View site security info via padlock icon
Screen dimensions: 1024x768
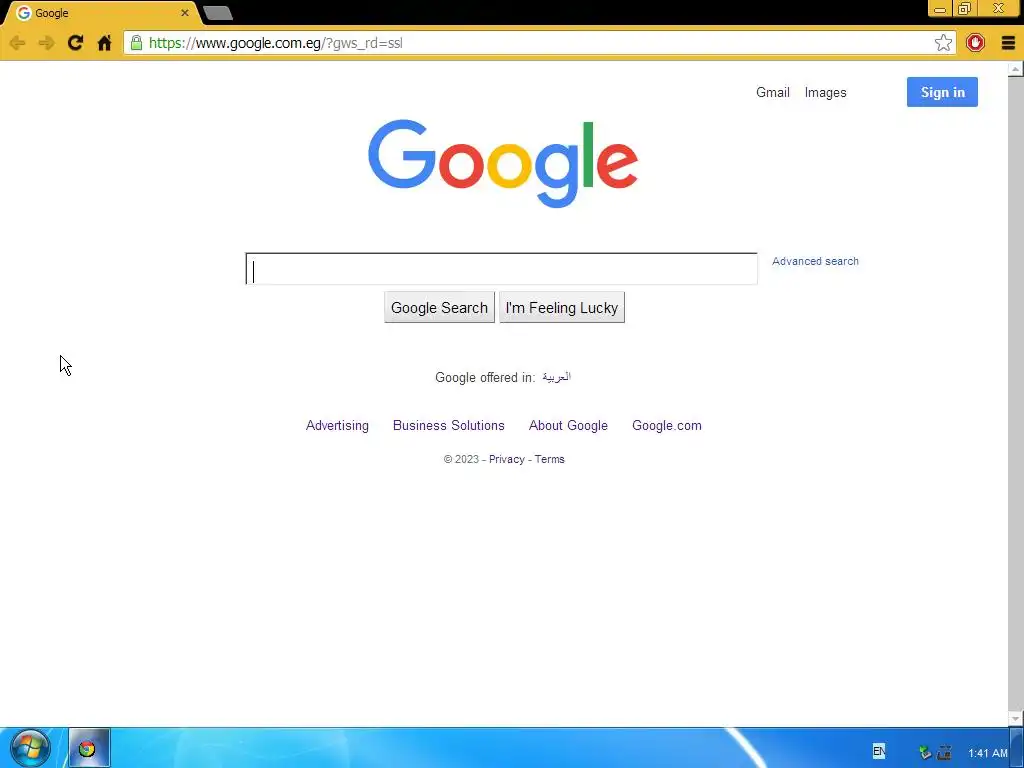(136, 43)
